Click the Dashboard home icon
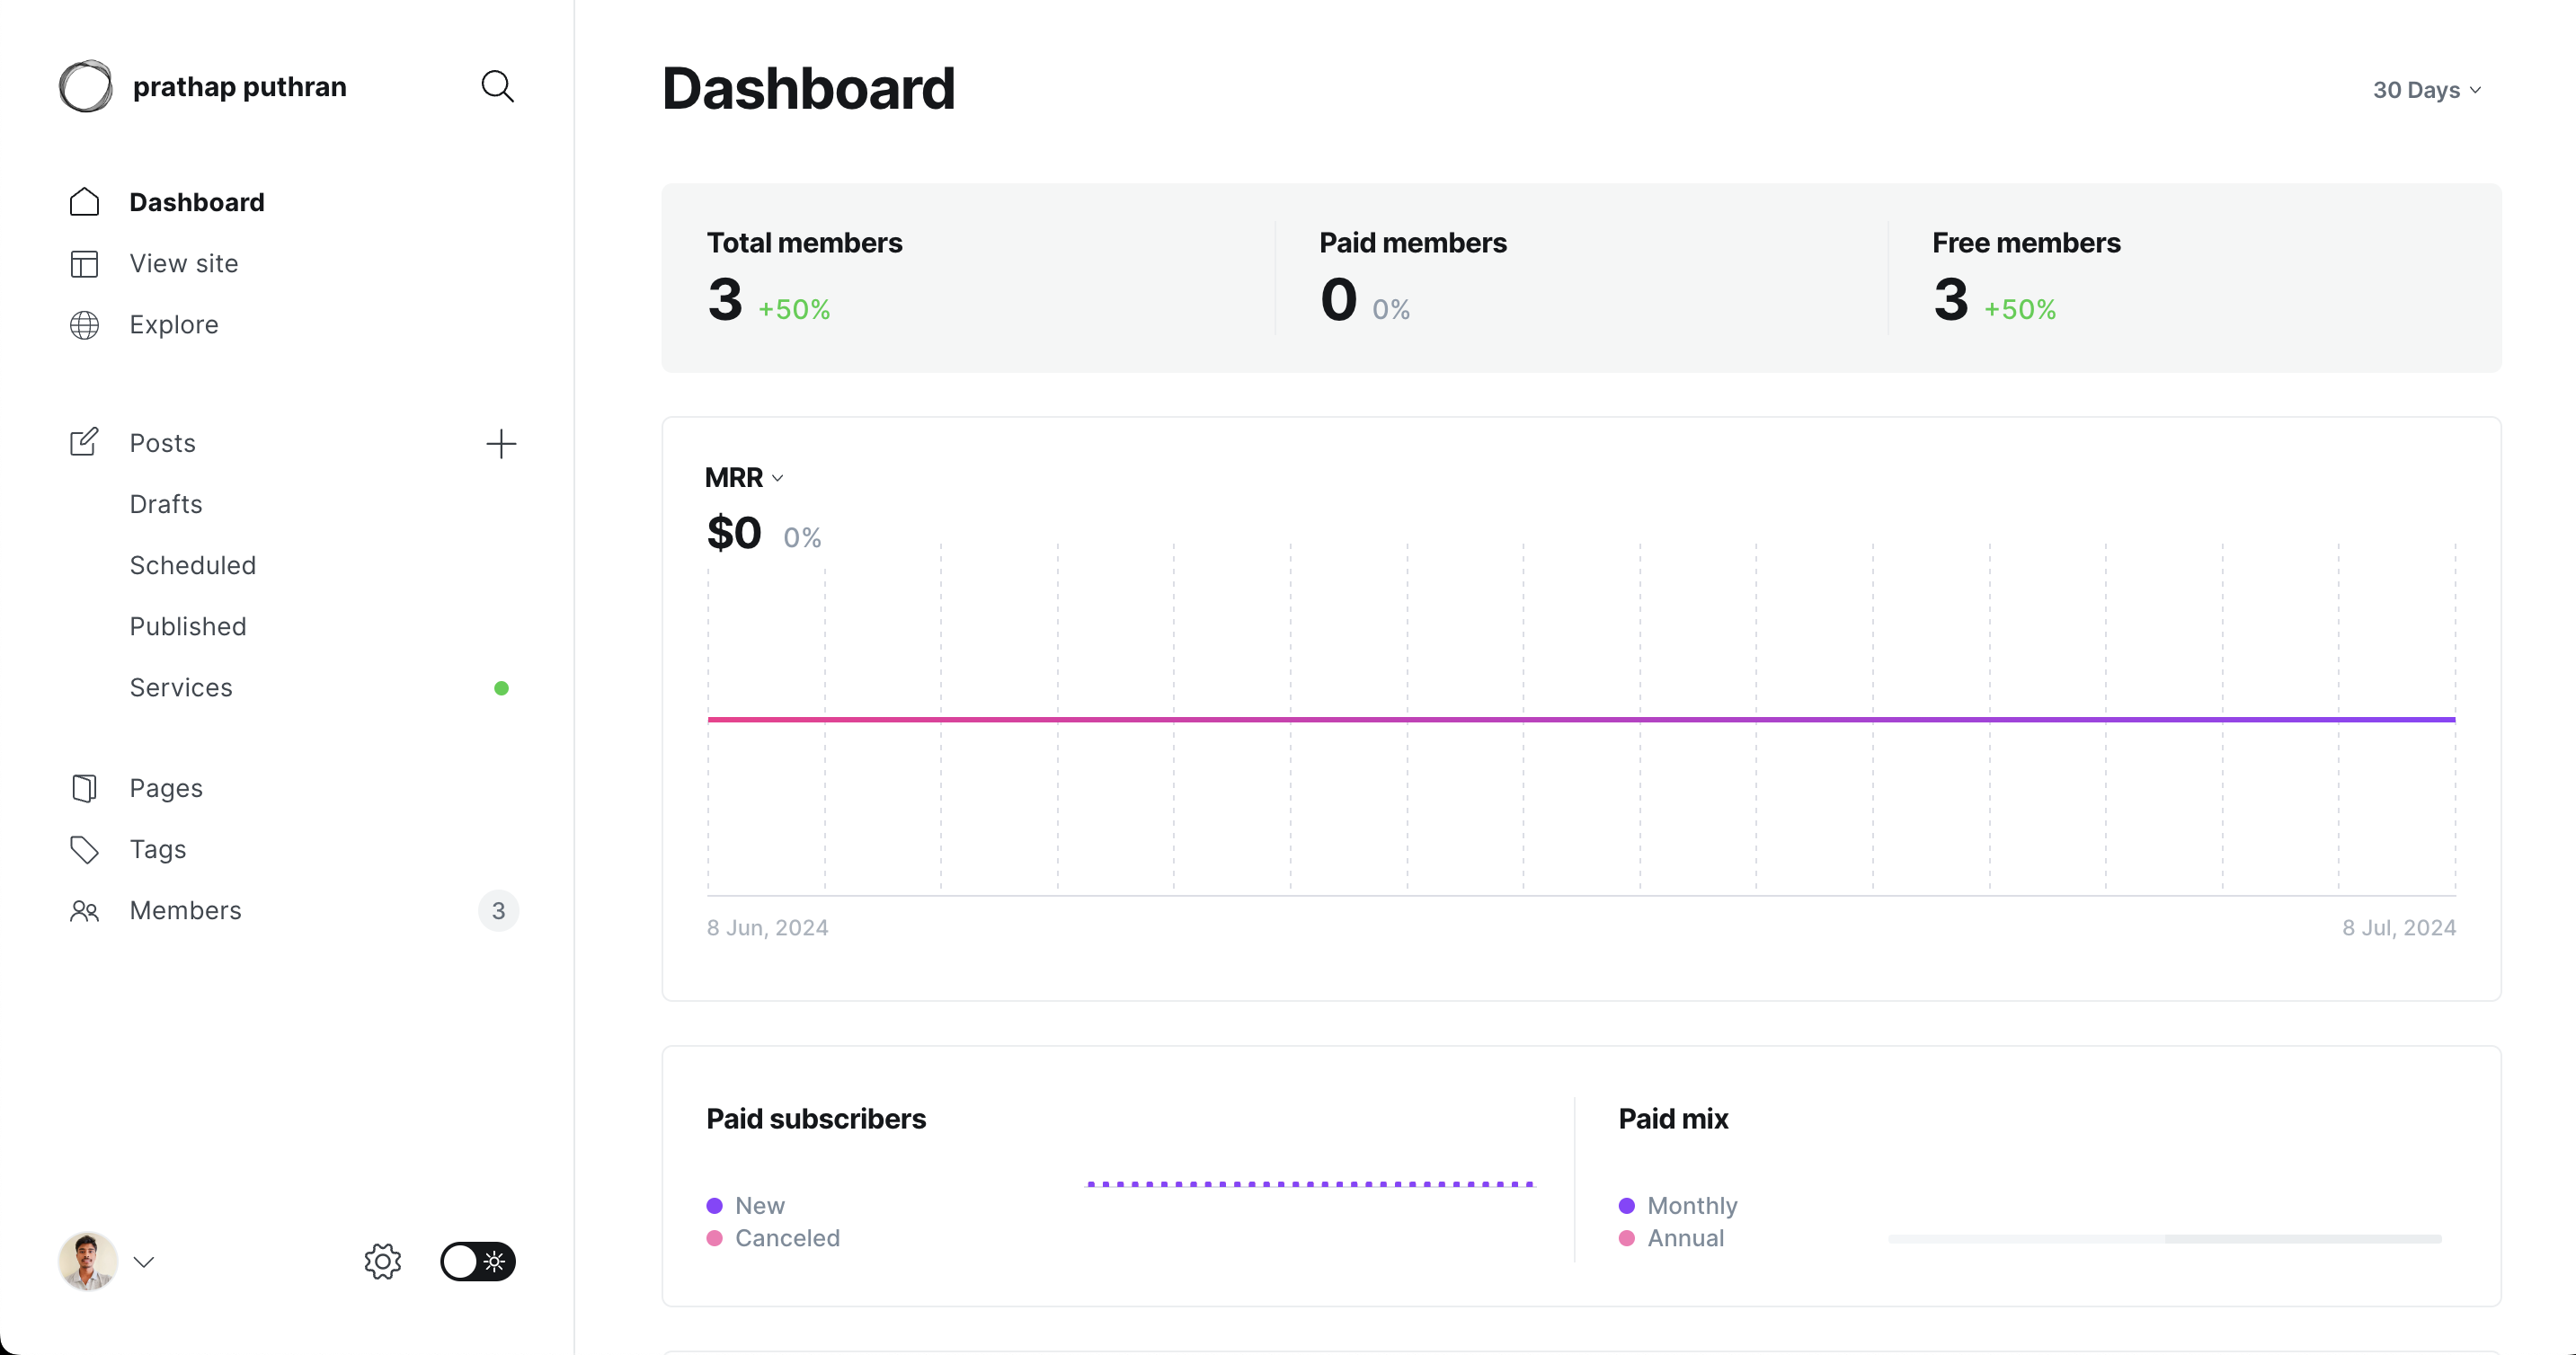Viewport: 2576px width, 1355px height. pyautogui.click(x=84, y=201)
